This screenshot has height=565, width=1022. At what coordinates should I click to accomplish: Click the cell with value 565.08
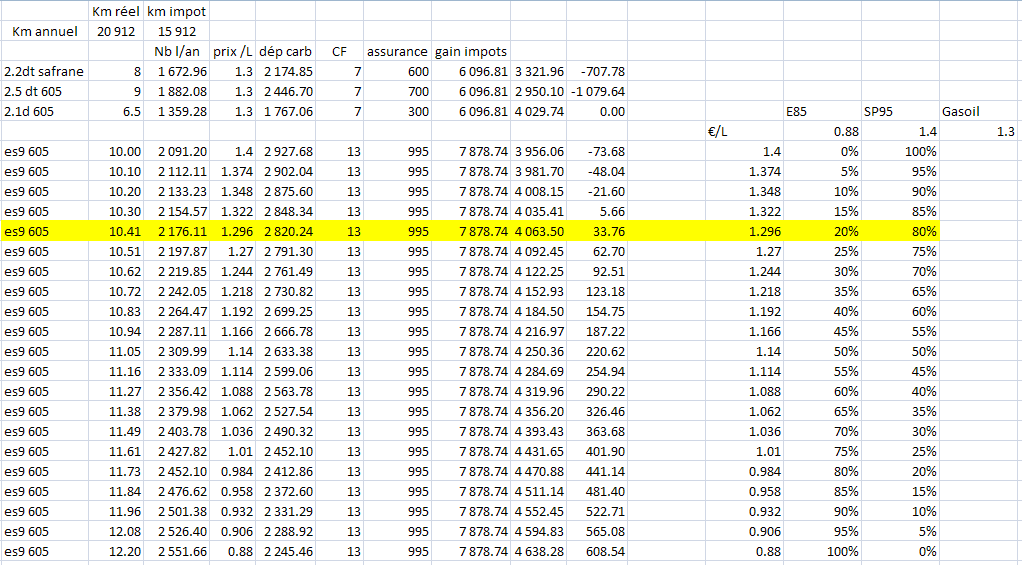tap(596, 532)
